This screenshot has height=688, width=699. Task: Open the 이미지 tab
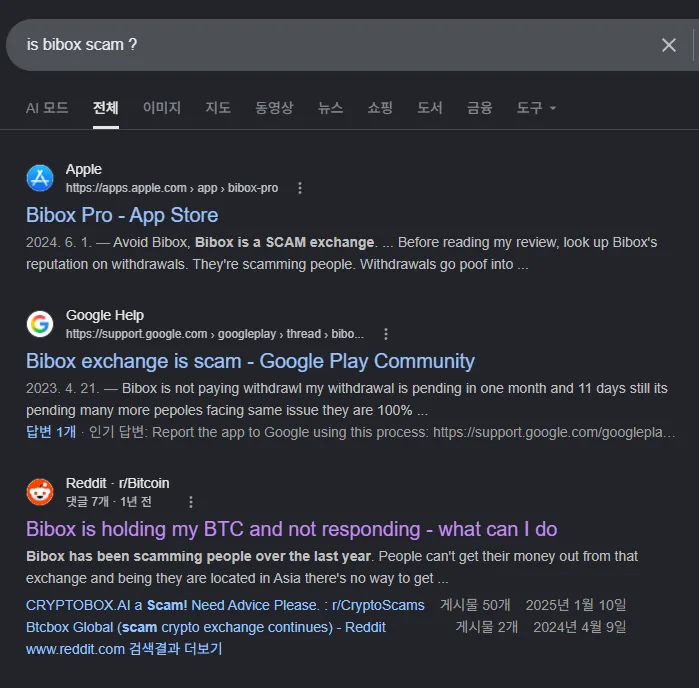click(162, 107)
